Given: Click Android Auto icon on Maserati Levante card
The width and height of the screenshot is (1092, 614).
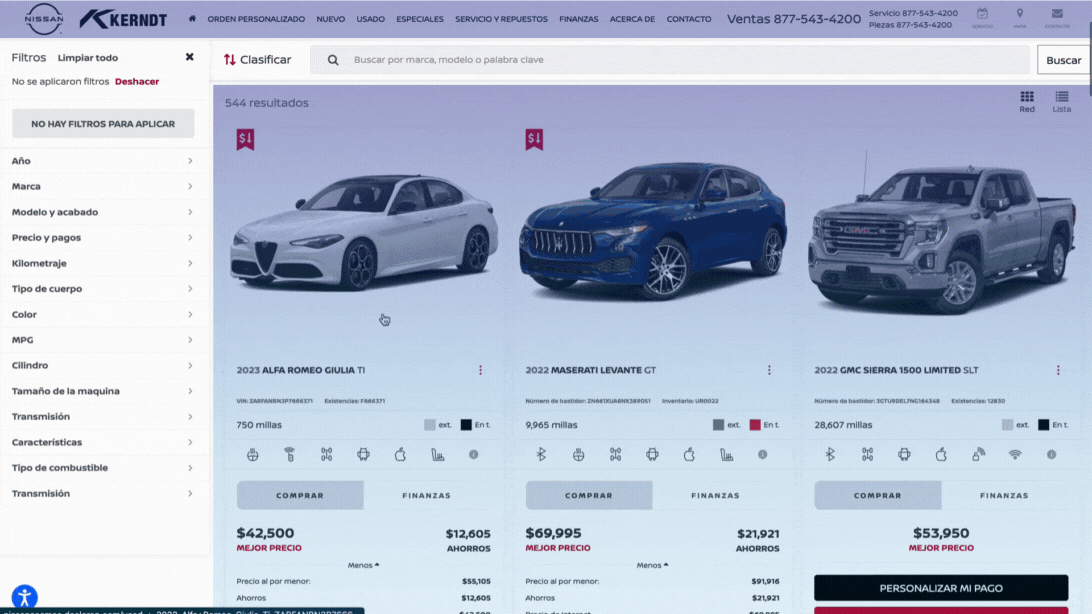Looking at the screenshot, I should (x=653, y=455).
